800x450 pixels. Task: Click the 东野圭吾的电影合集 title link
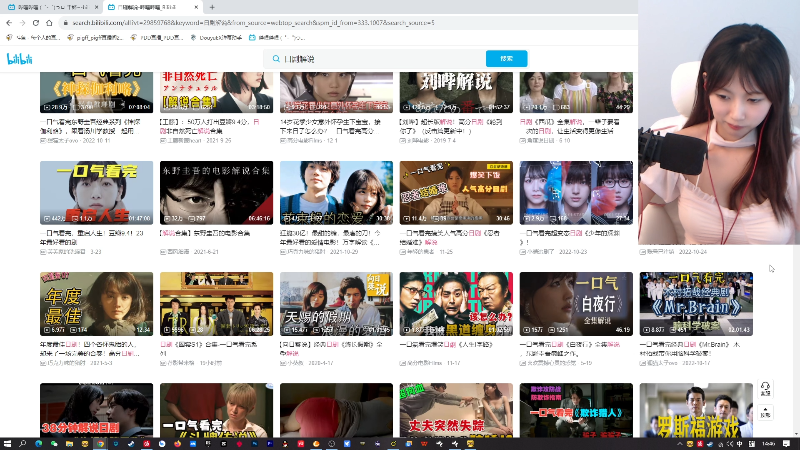pos(205,233)
